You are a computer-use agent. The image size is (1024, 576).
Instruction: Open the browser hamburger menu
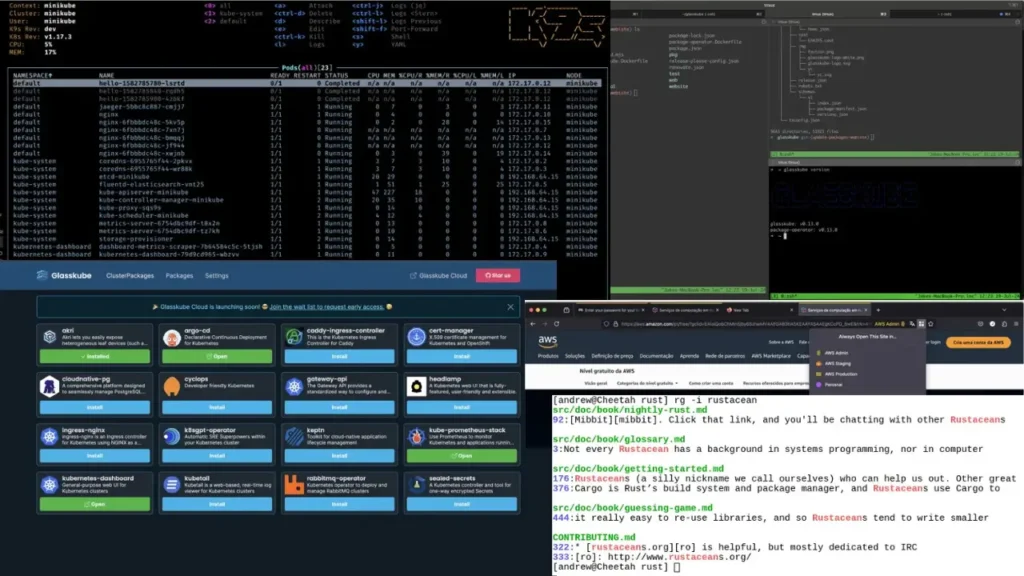(x=1016, y=324)
